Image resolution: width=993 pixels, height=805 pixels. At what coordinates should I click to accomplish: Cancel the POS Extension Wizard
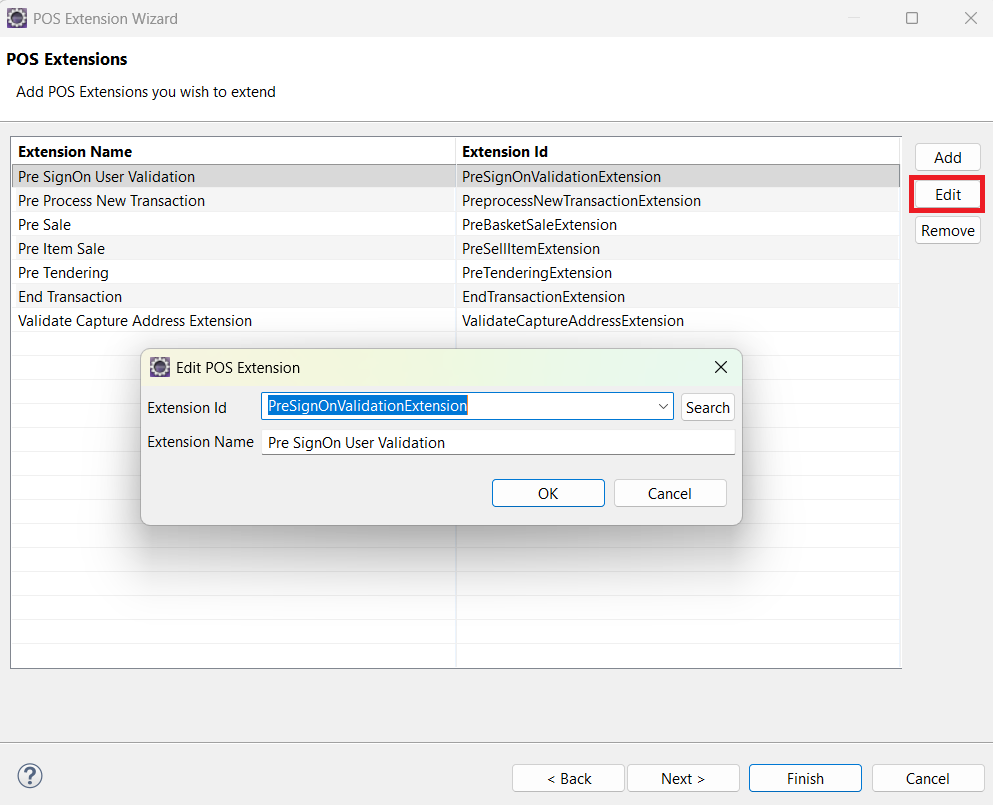pos(927,778)
